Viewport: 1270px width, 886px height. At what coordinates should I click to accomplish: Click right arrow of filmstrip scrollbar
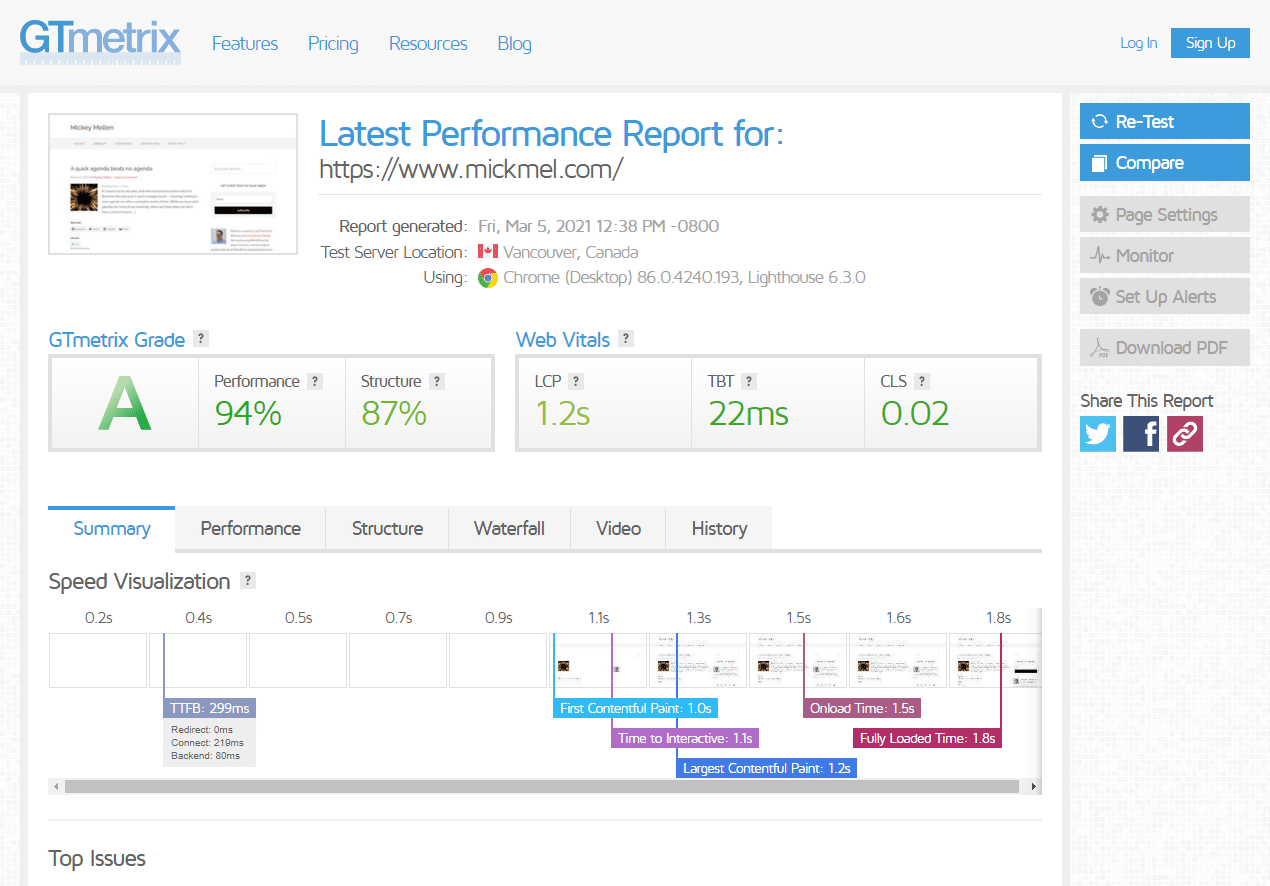click(x=1034, y=787)
